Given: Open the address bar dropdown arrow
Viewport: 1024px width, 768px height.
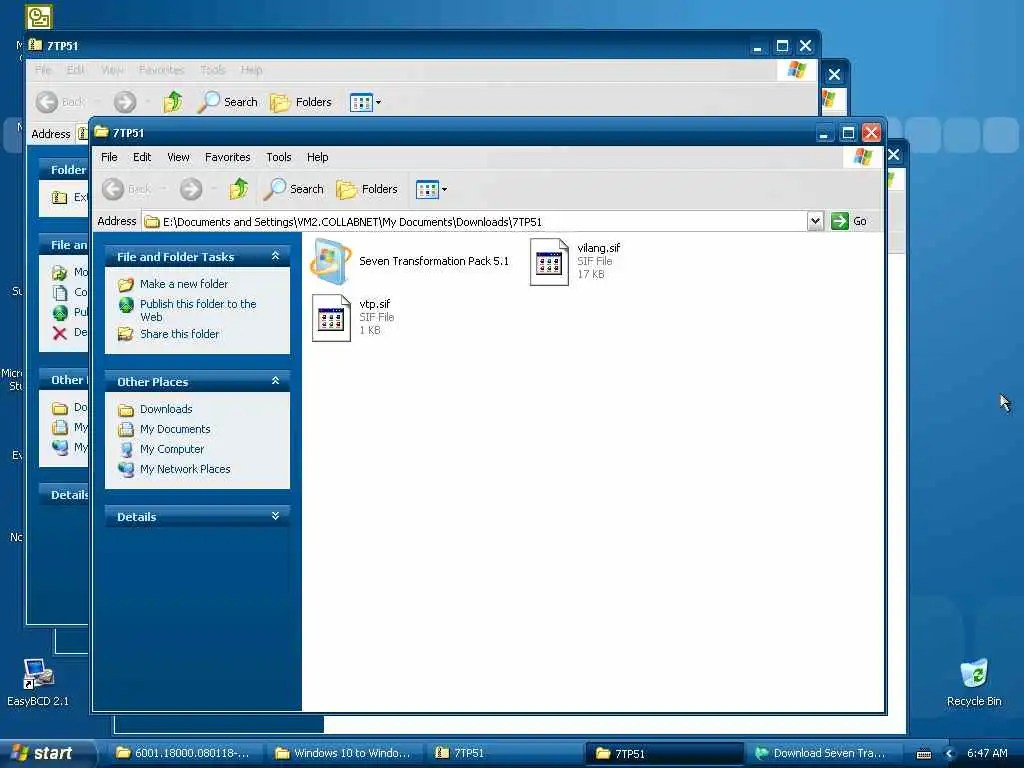Looking at the screenshot, I should click(x=815, y=221).
